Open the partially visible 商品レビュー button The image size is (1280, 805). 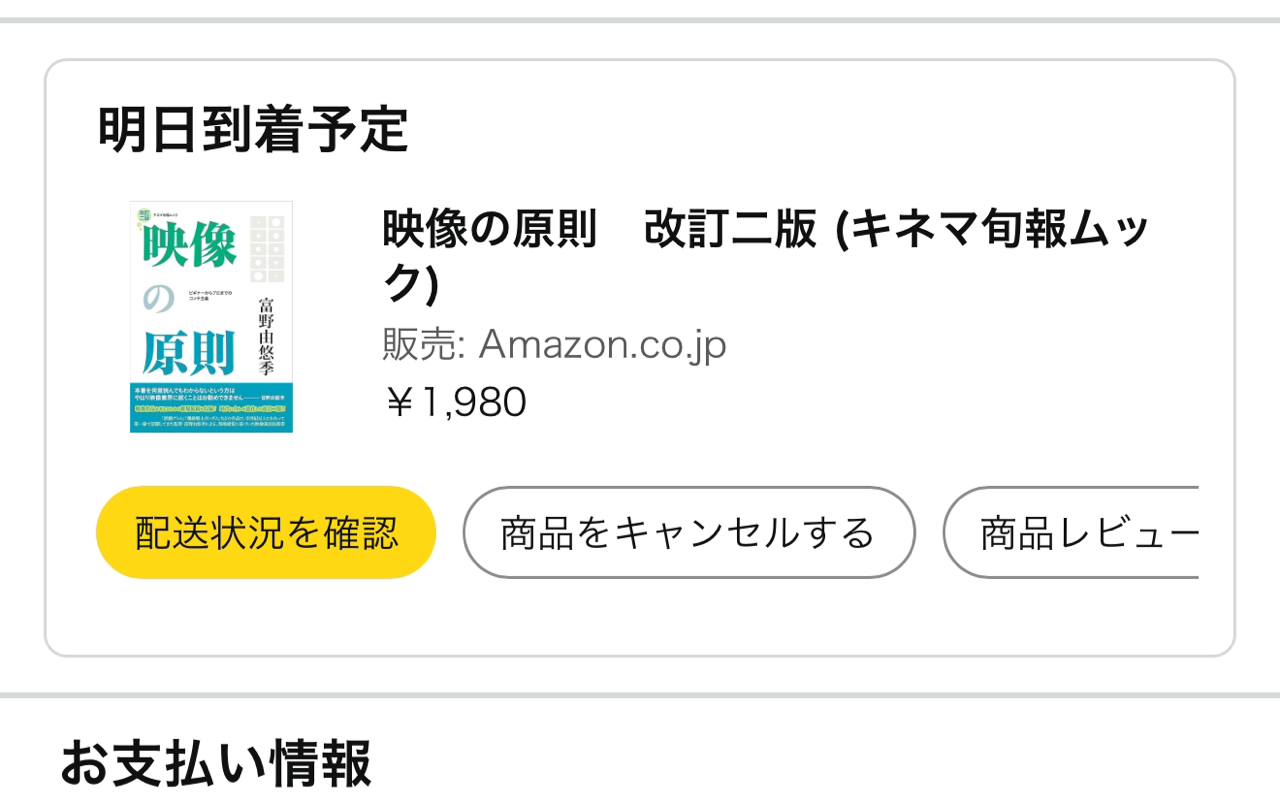[x=1071, y=532]
